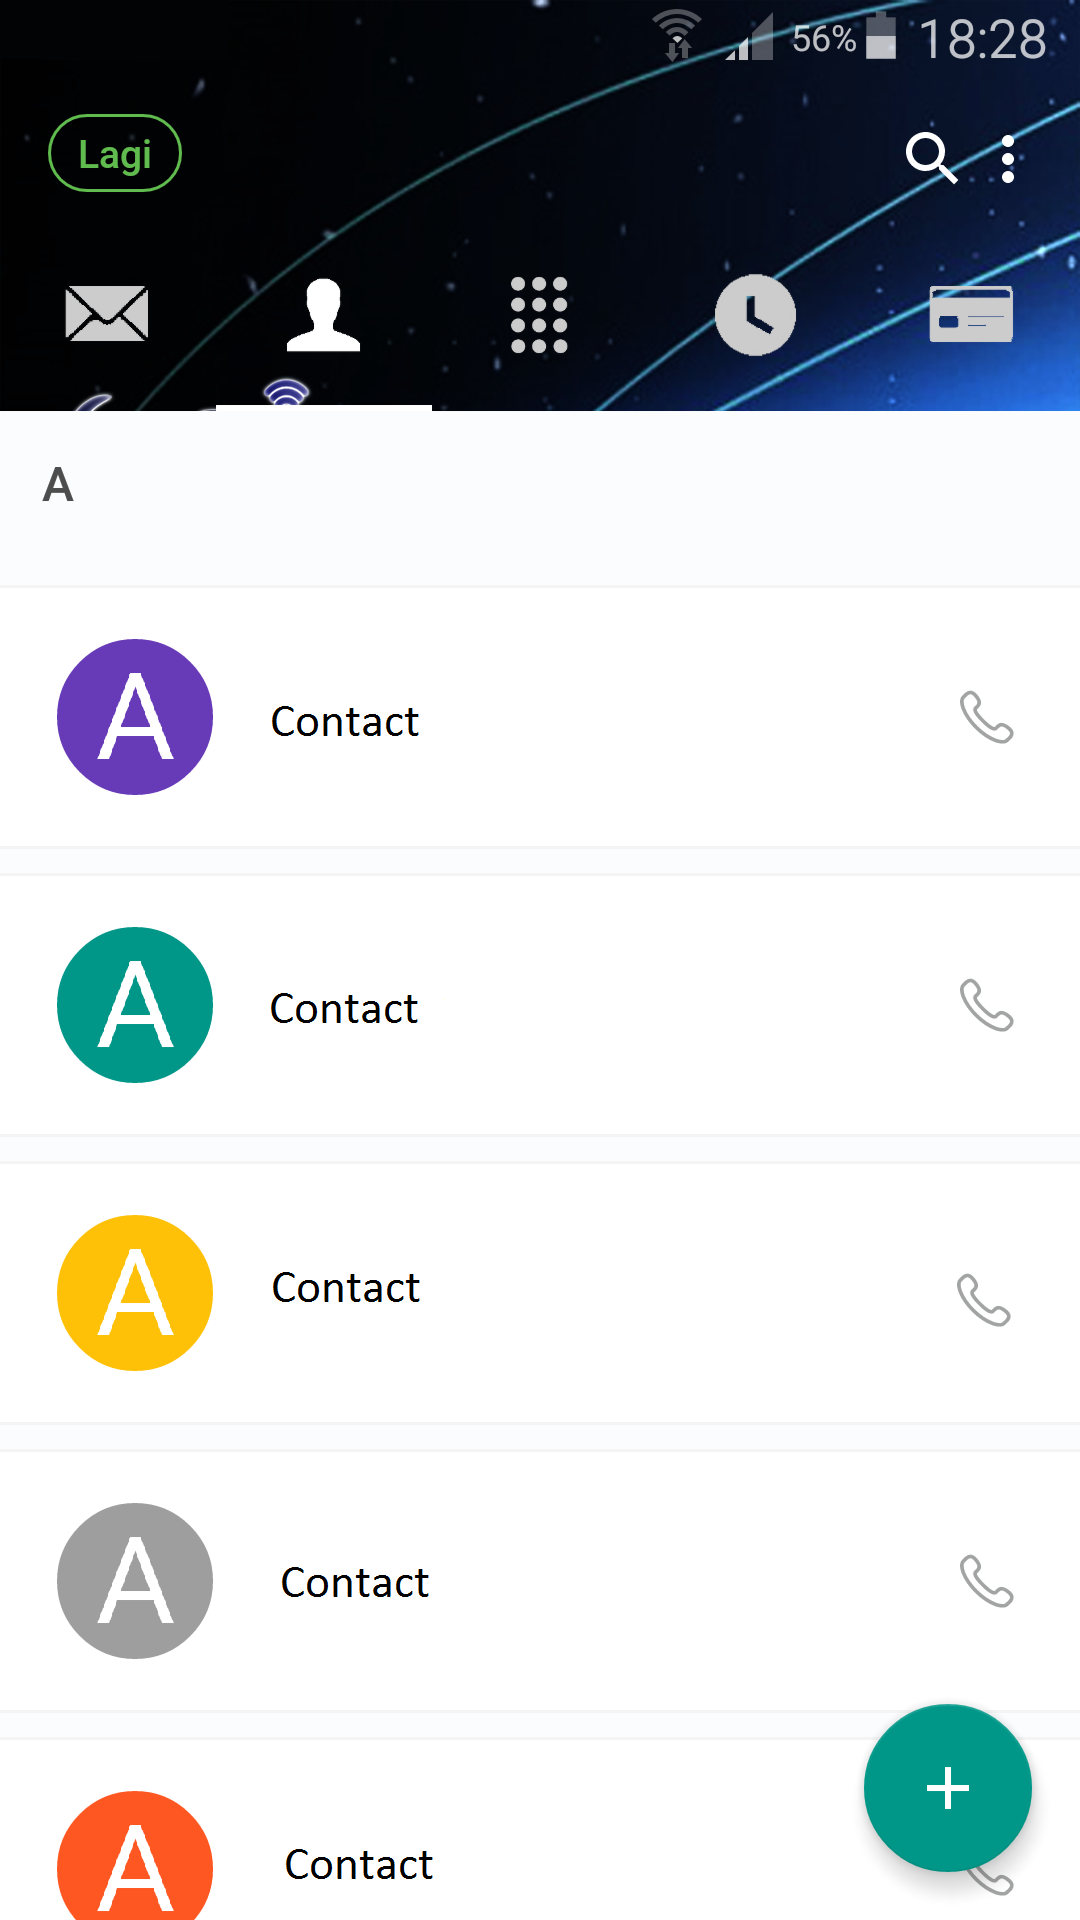Open the purple avatar contact photo
Image resolution: width=1080 pixels, height=1920 pixels.
pos(135,717)
